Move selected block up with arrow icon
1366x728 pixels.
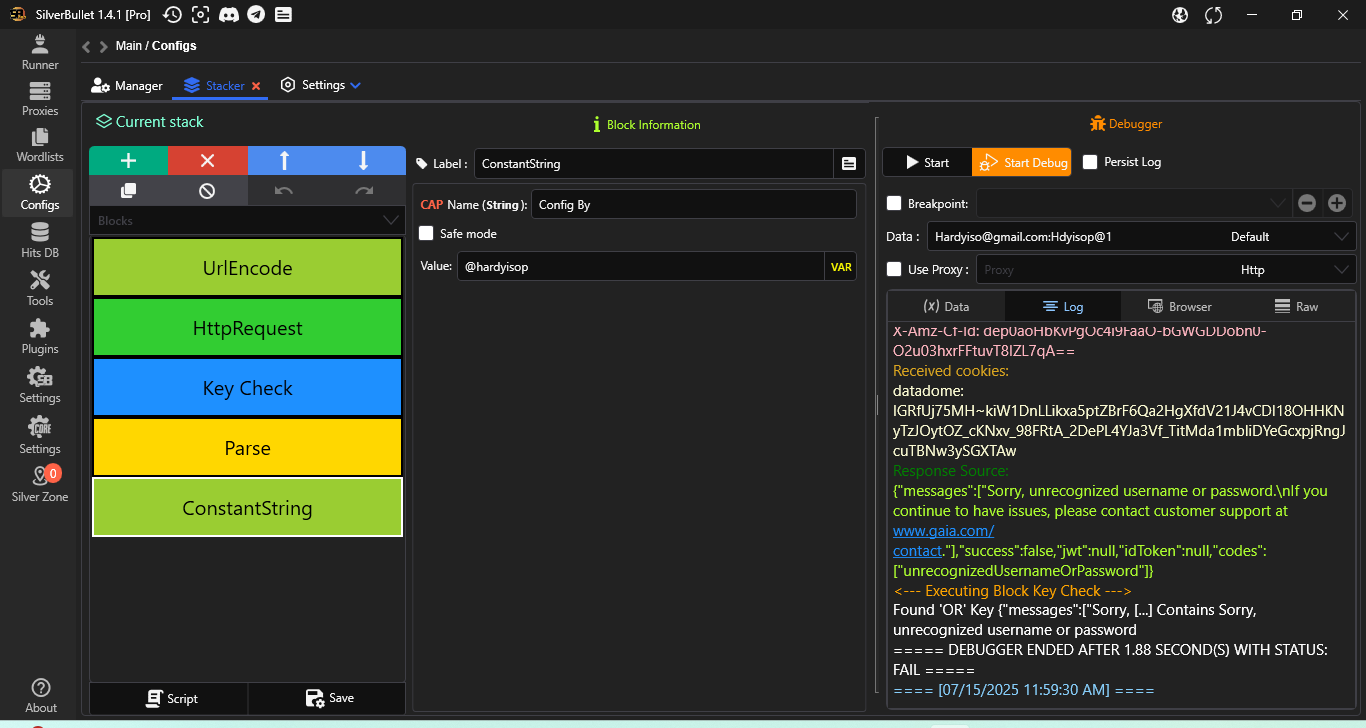[285, 161]
